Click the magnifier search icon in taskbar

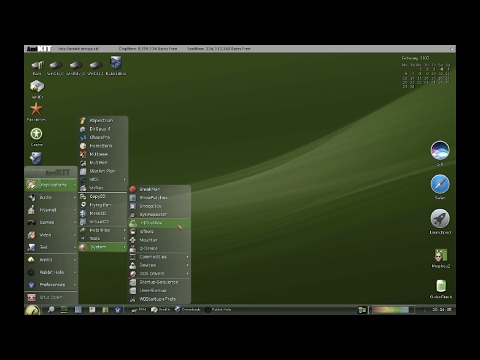click(x=51, y=310)
